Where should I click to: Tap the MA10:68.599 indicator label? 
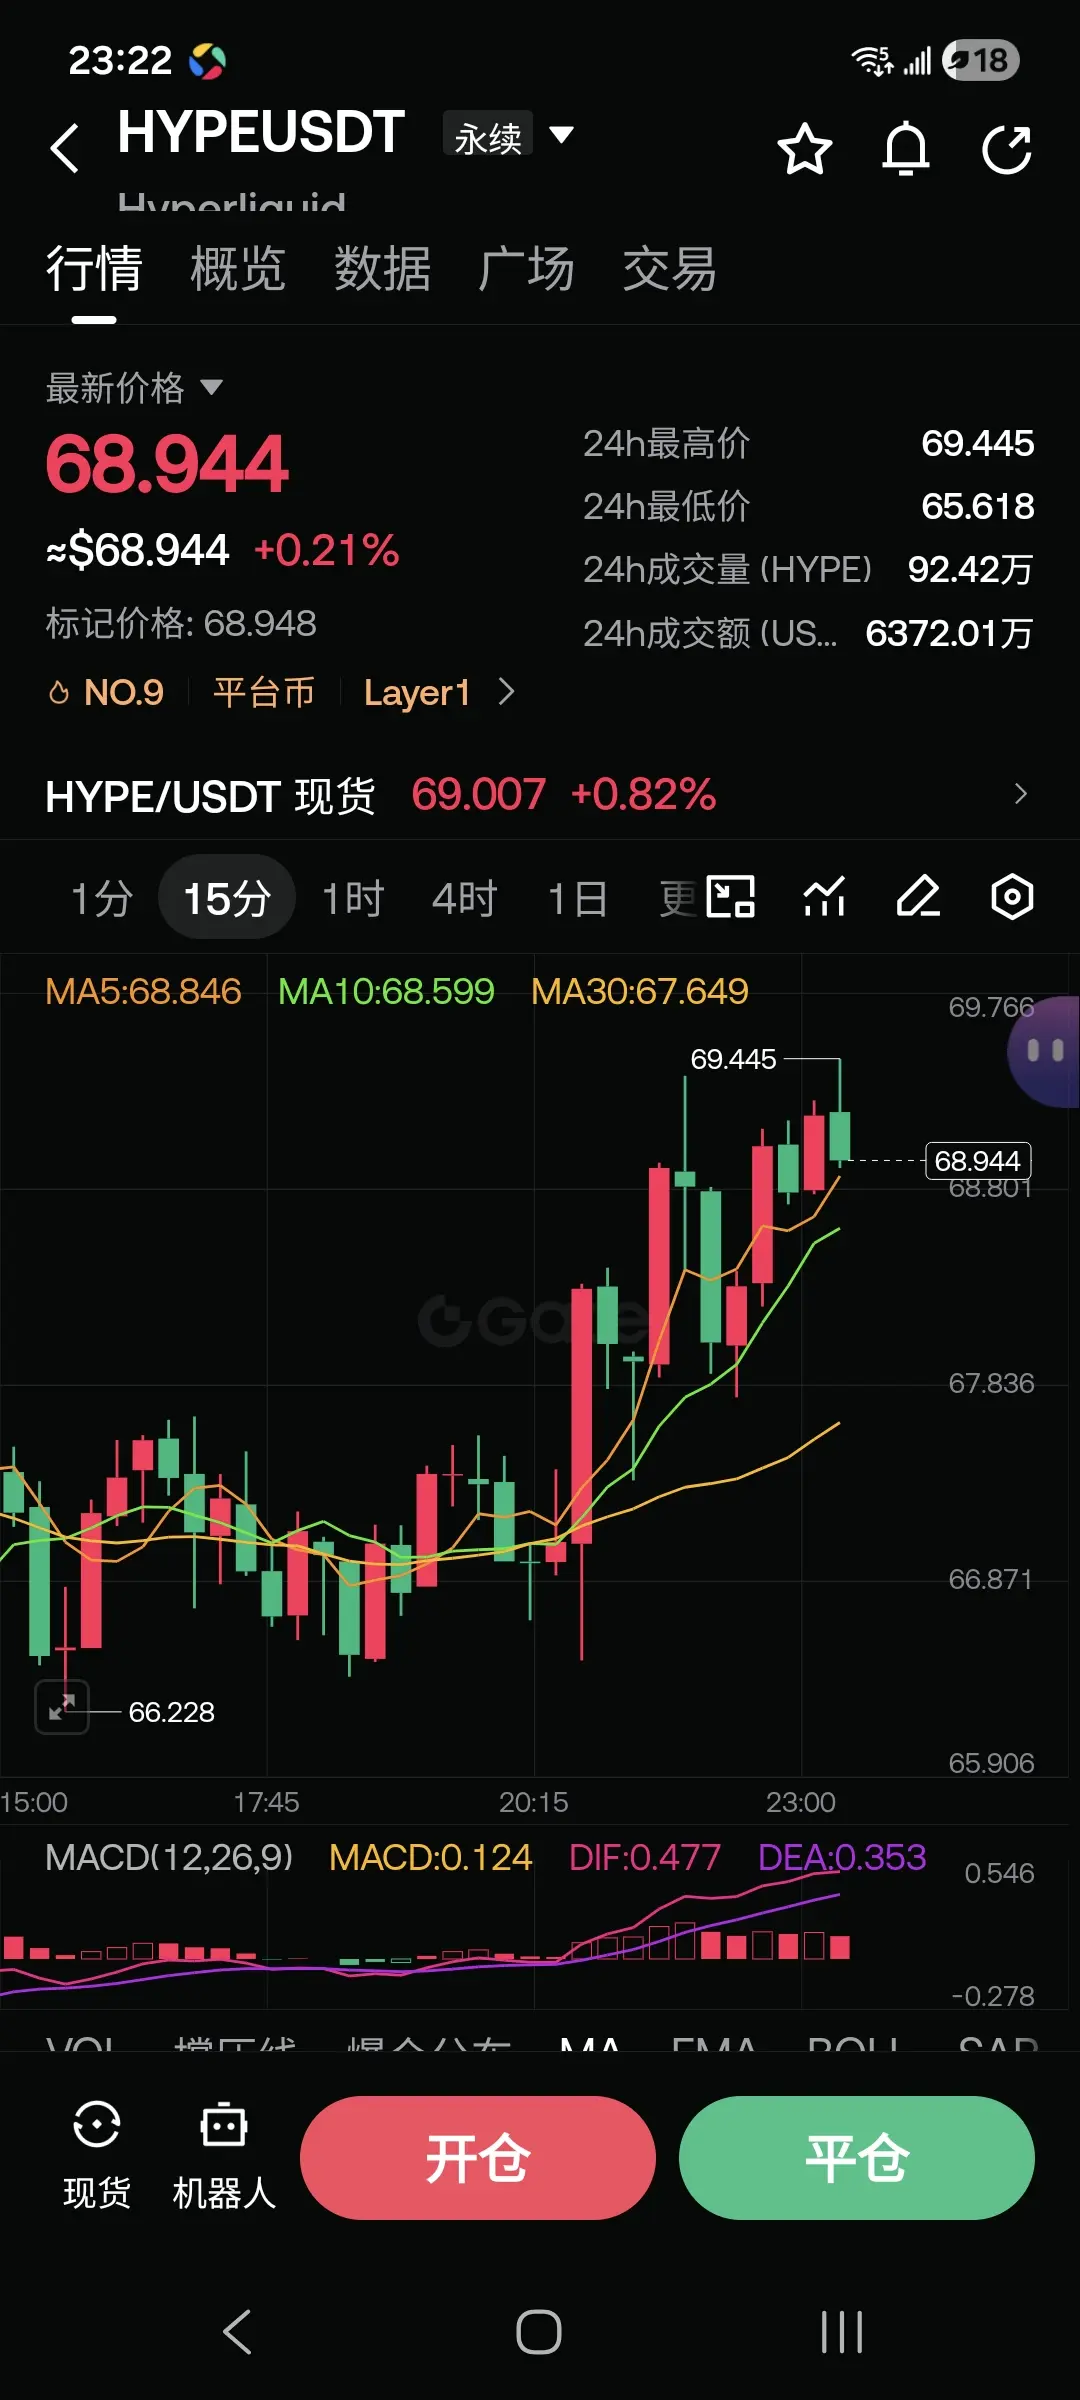pos(386,991)
